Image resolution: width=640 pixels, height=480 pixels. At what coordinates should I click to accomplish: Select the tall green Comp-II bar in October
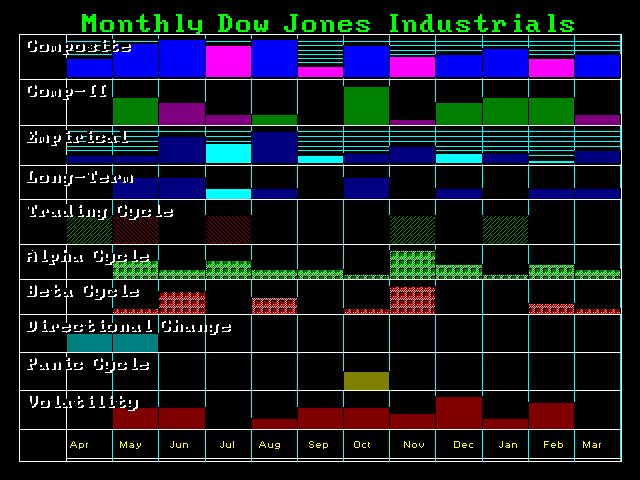point(366,105)
